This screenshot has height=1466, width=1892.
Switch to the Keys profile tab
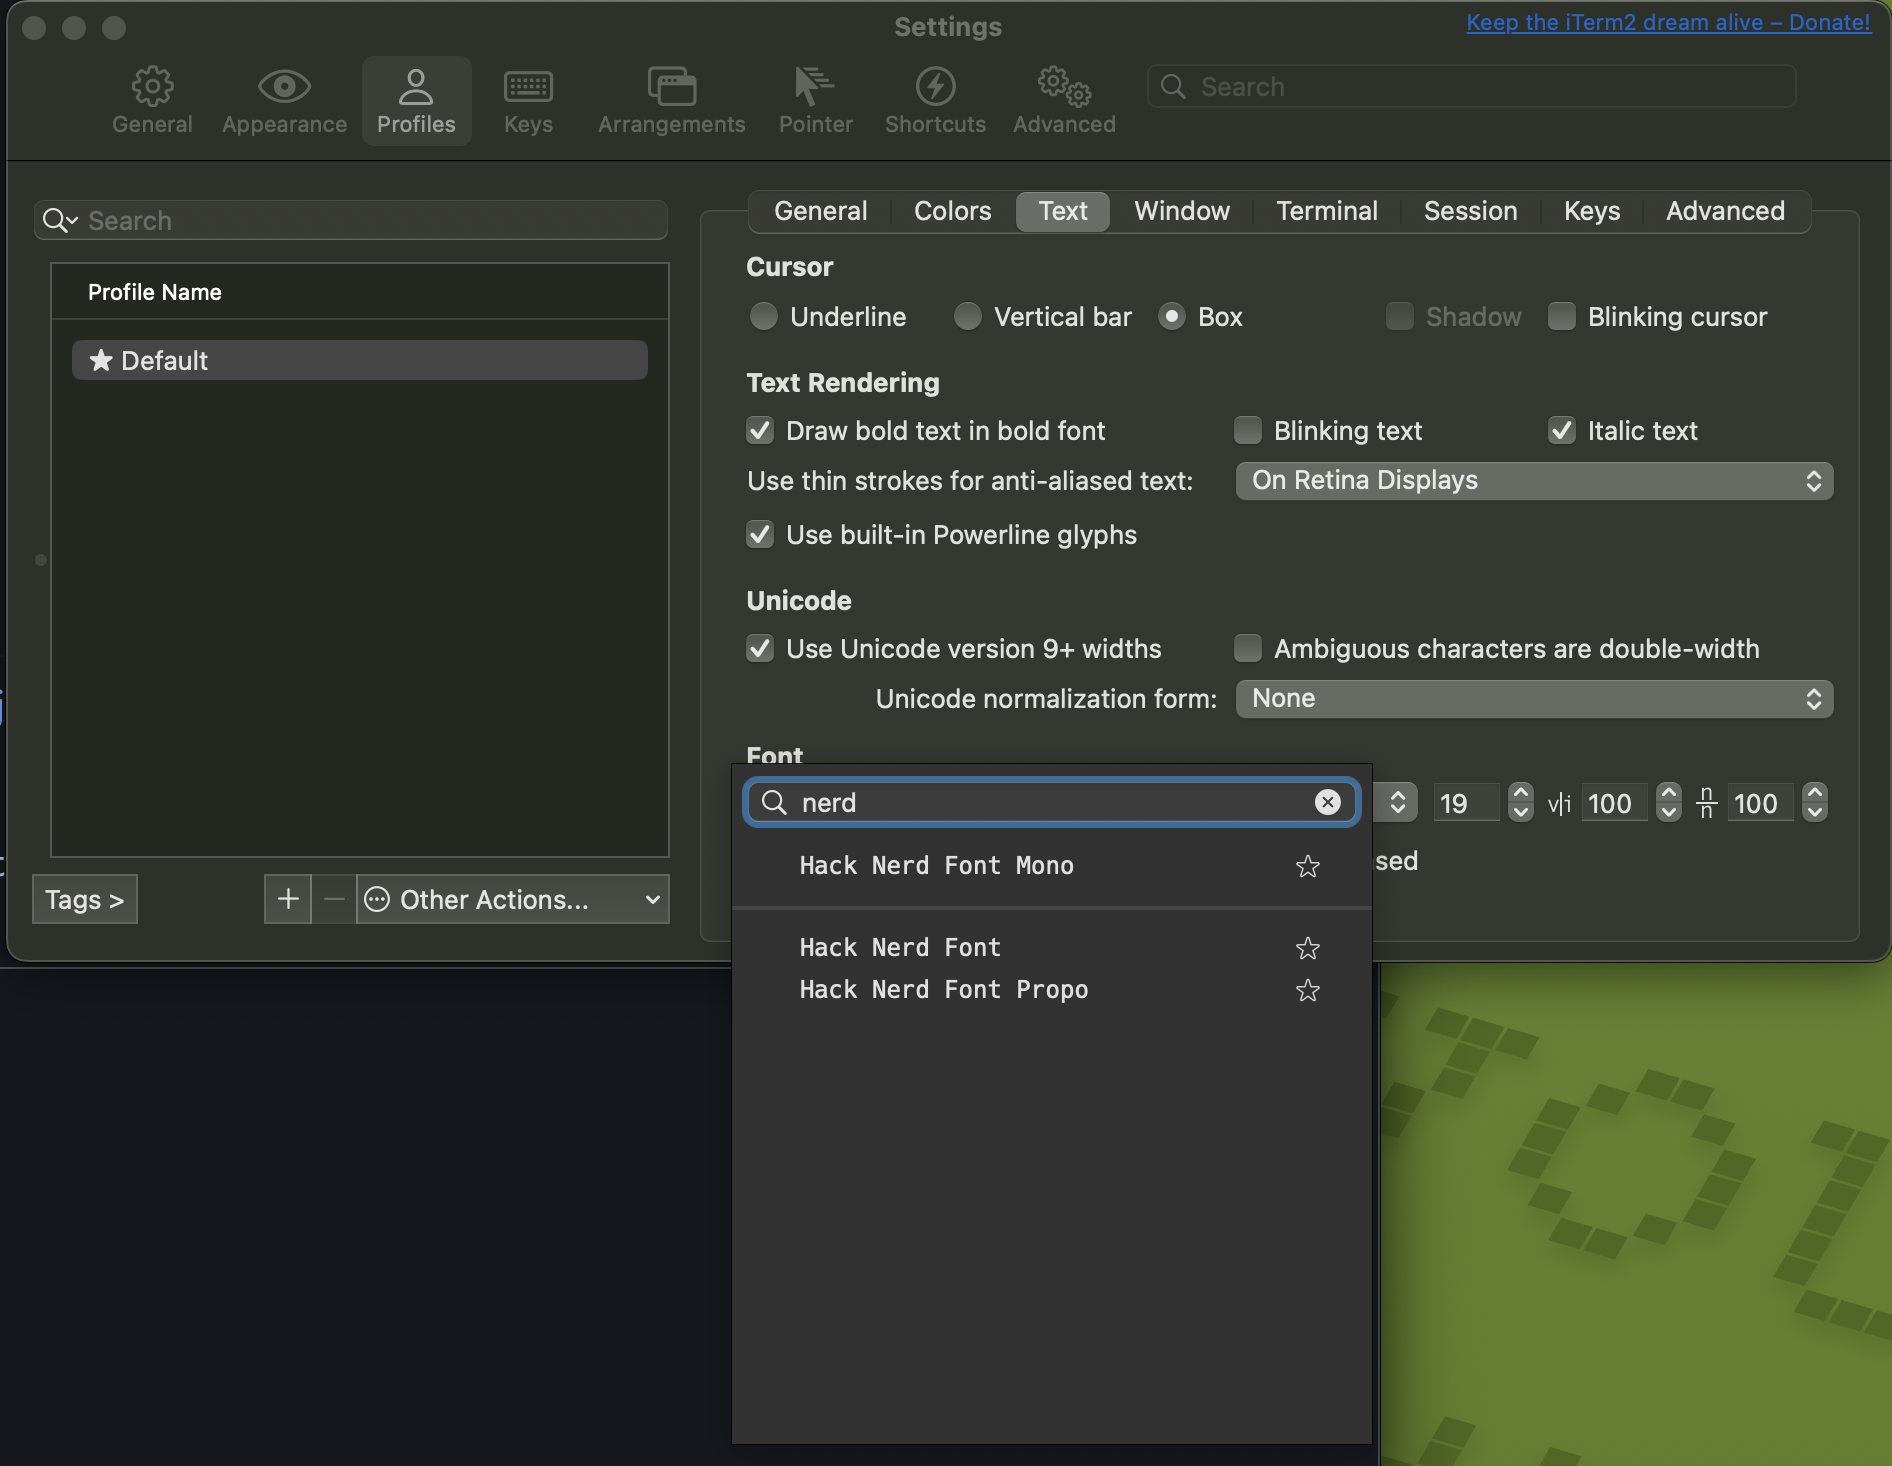(x=1591, y=211)
